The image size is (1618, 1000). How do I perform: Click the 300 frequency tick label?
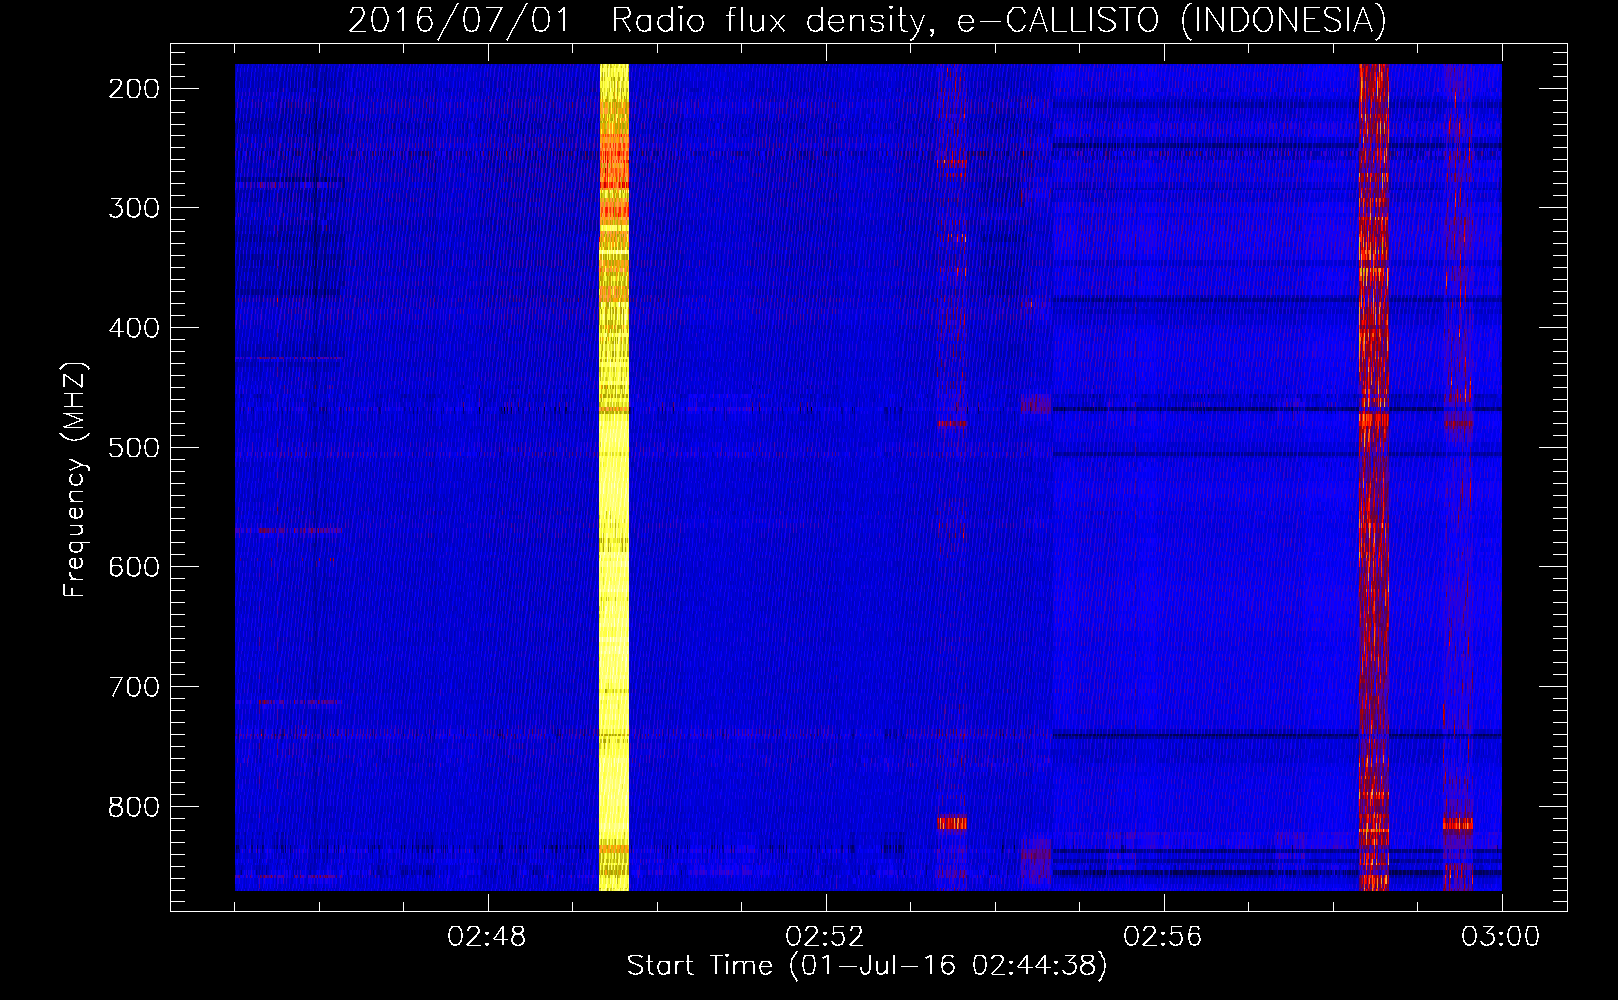point(134,208)
